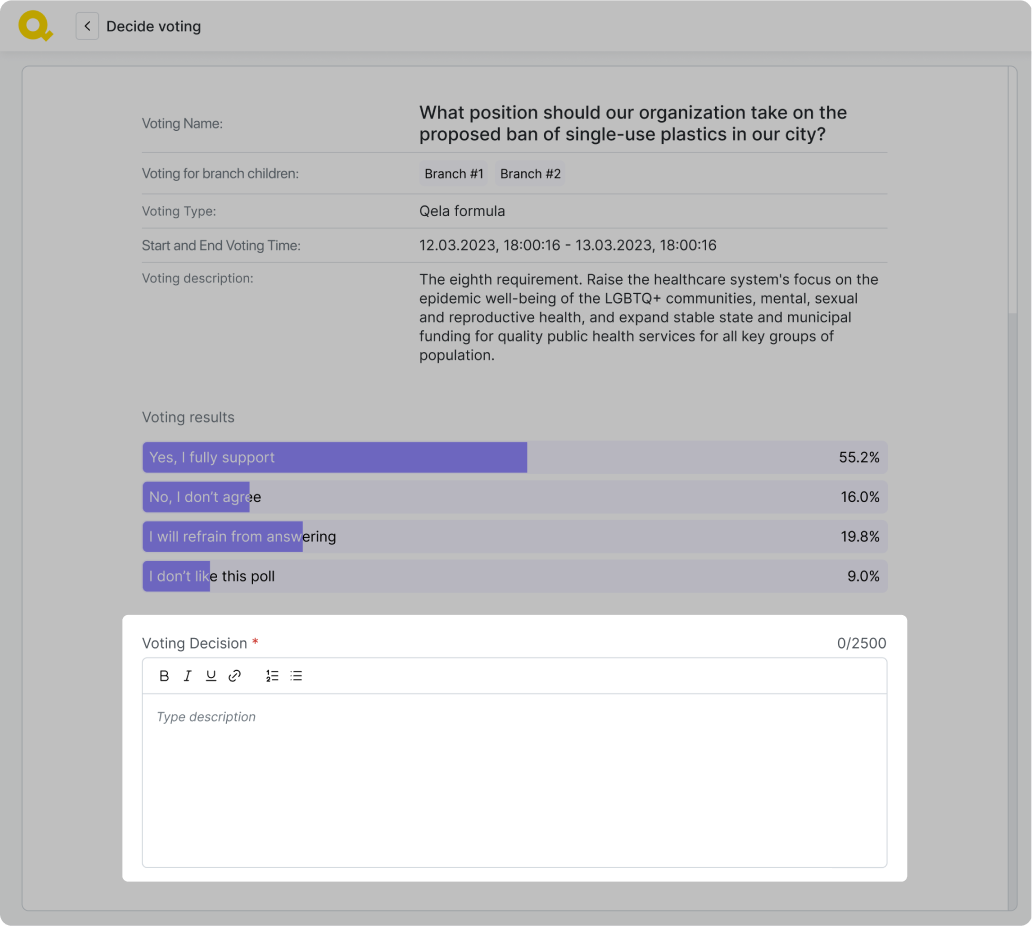Click the 0/2500 character counter

[861, 643]
